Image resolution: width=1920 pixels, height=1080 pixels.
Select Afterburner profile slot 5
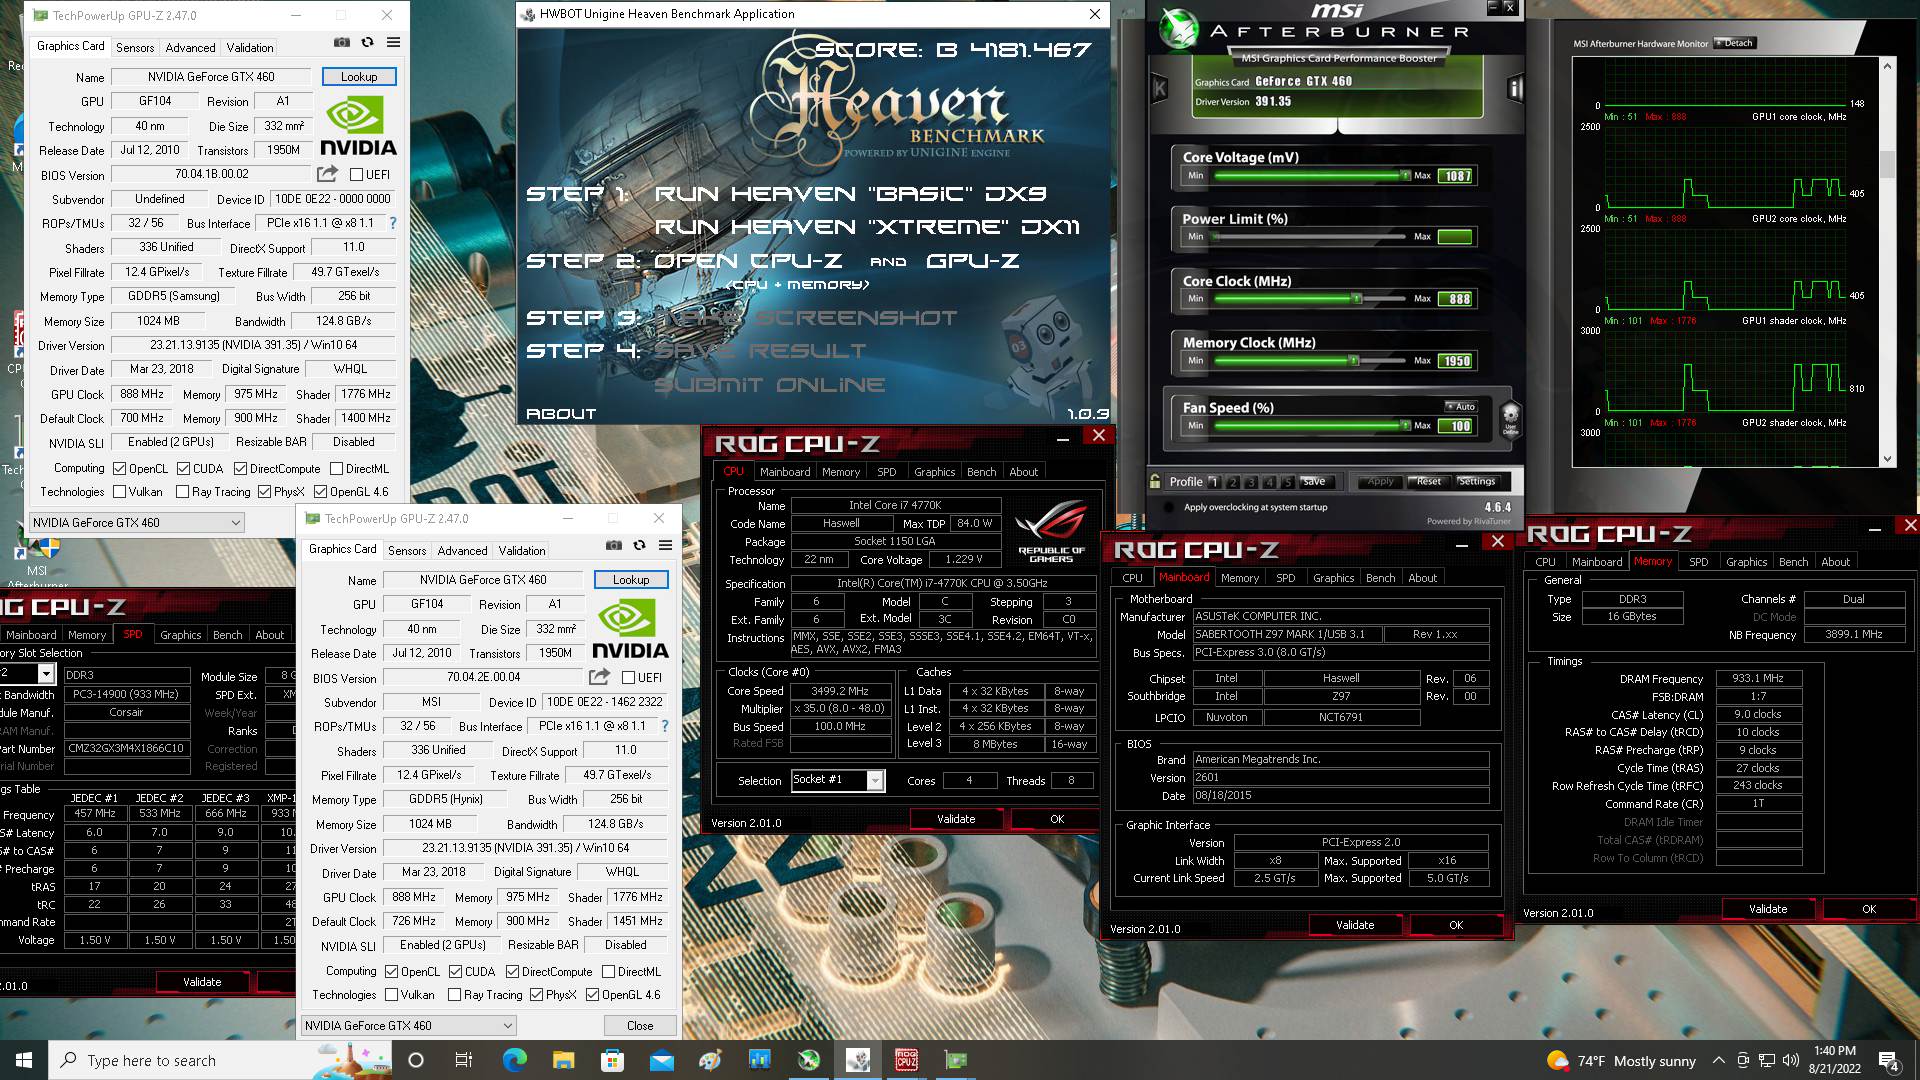pos(1288,482)
